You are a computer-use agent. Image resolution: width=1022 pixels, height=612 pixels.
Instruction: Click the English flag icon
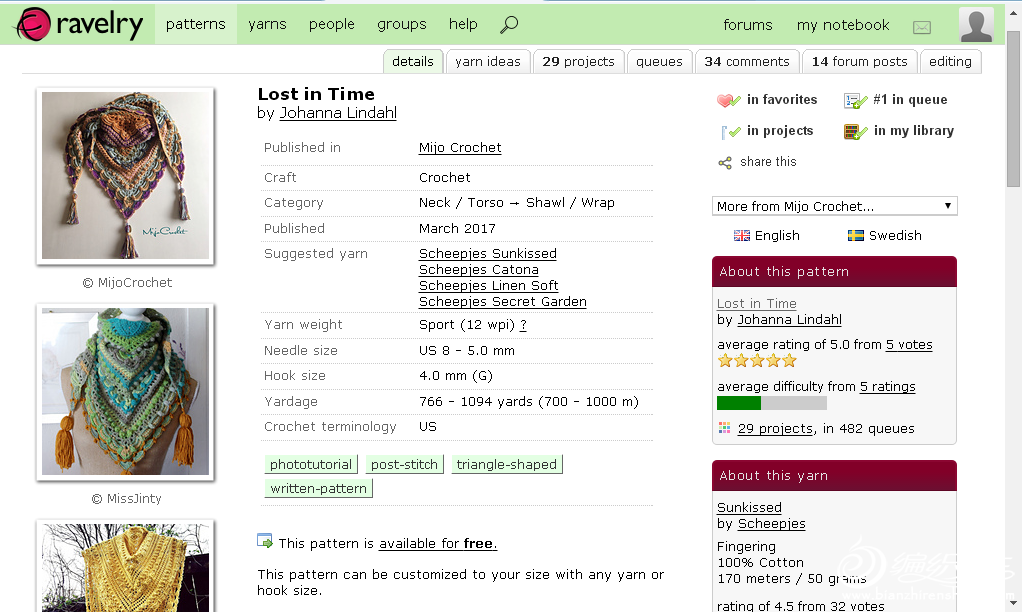(742, 235)
